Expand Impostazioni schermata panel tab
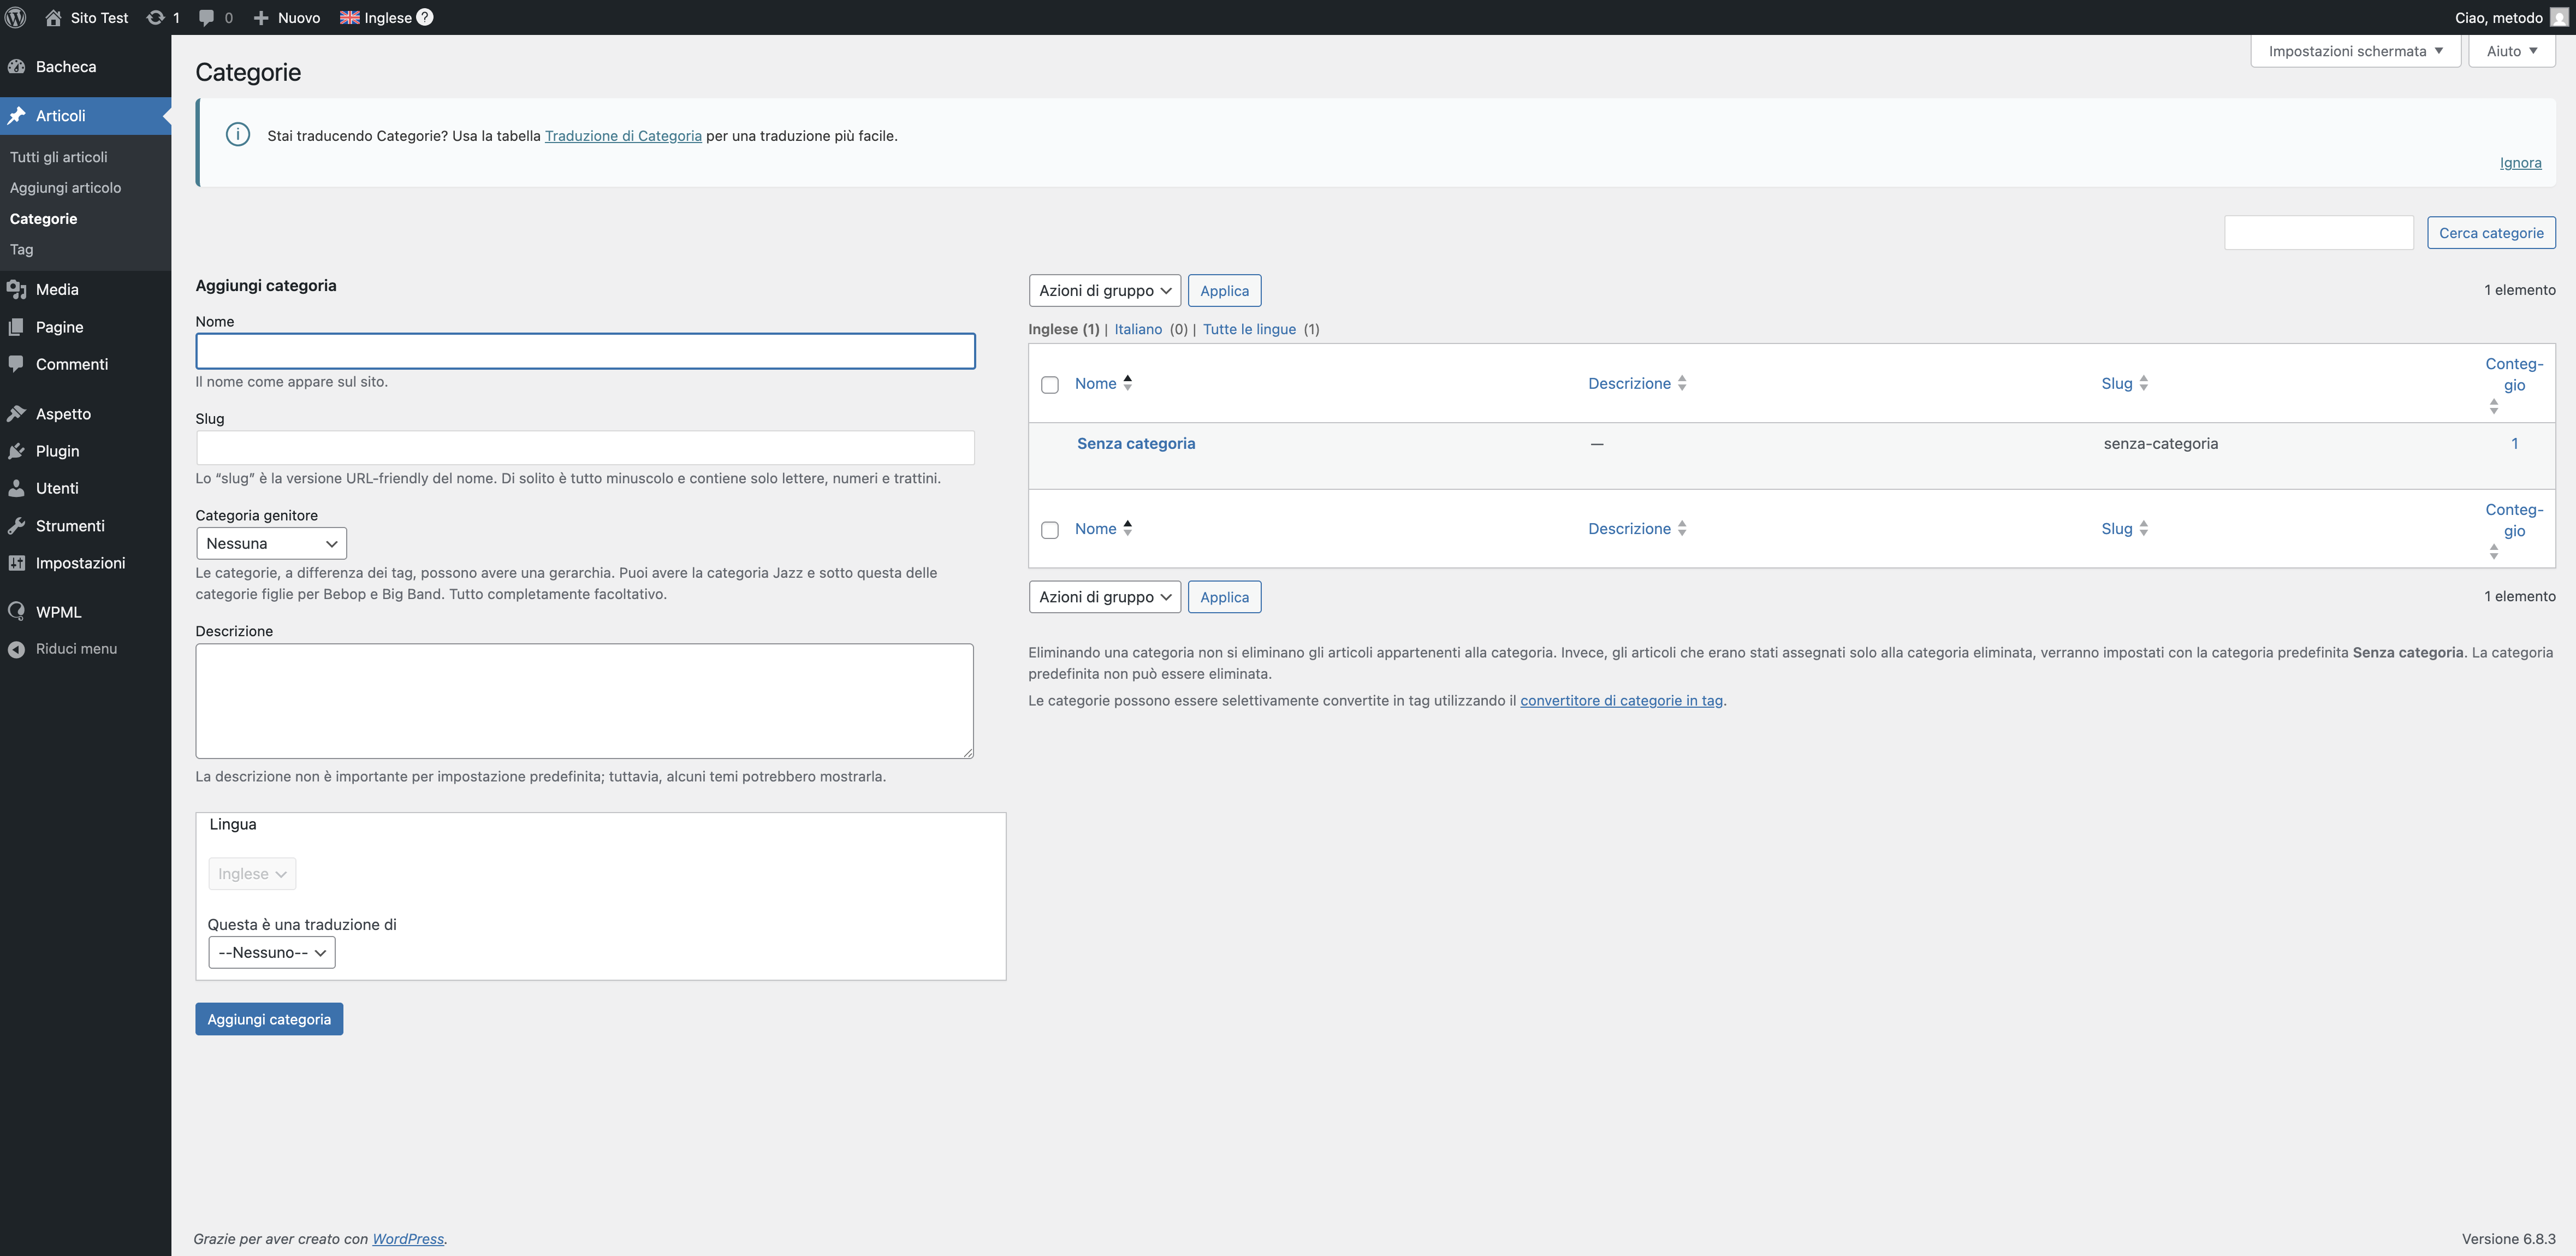Image resolution: width=2576 pixels, height=1256 pixels. coord(2355,51)
